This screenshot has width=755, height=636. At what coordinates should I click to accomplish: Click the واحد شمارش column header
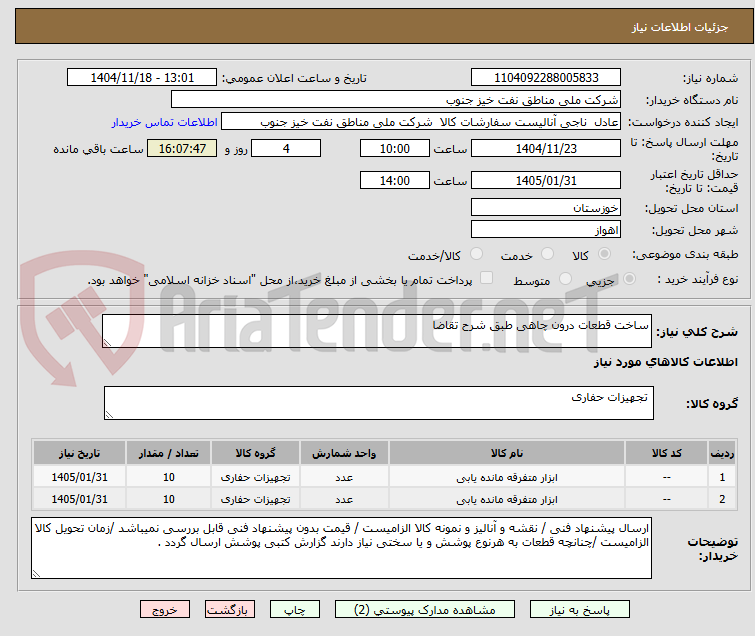(x=344, y=453)
